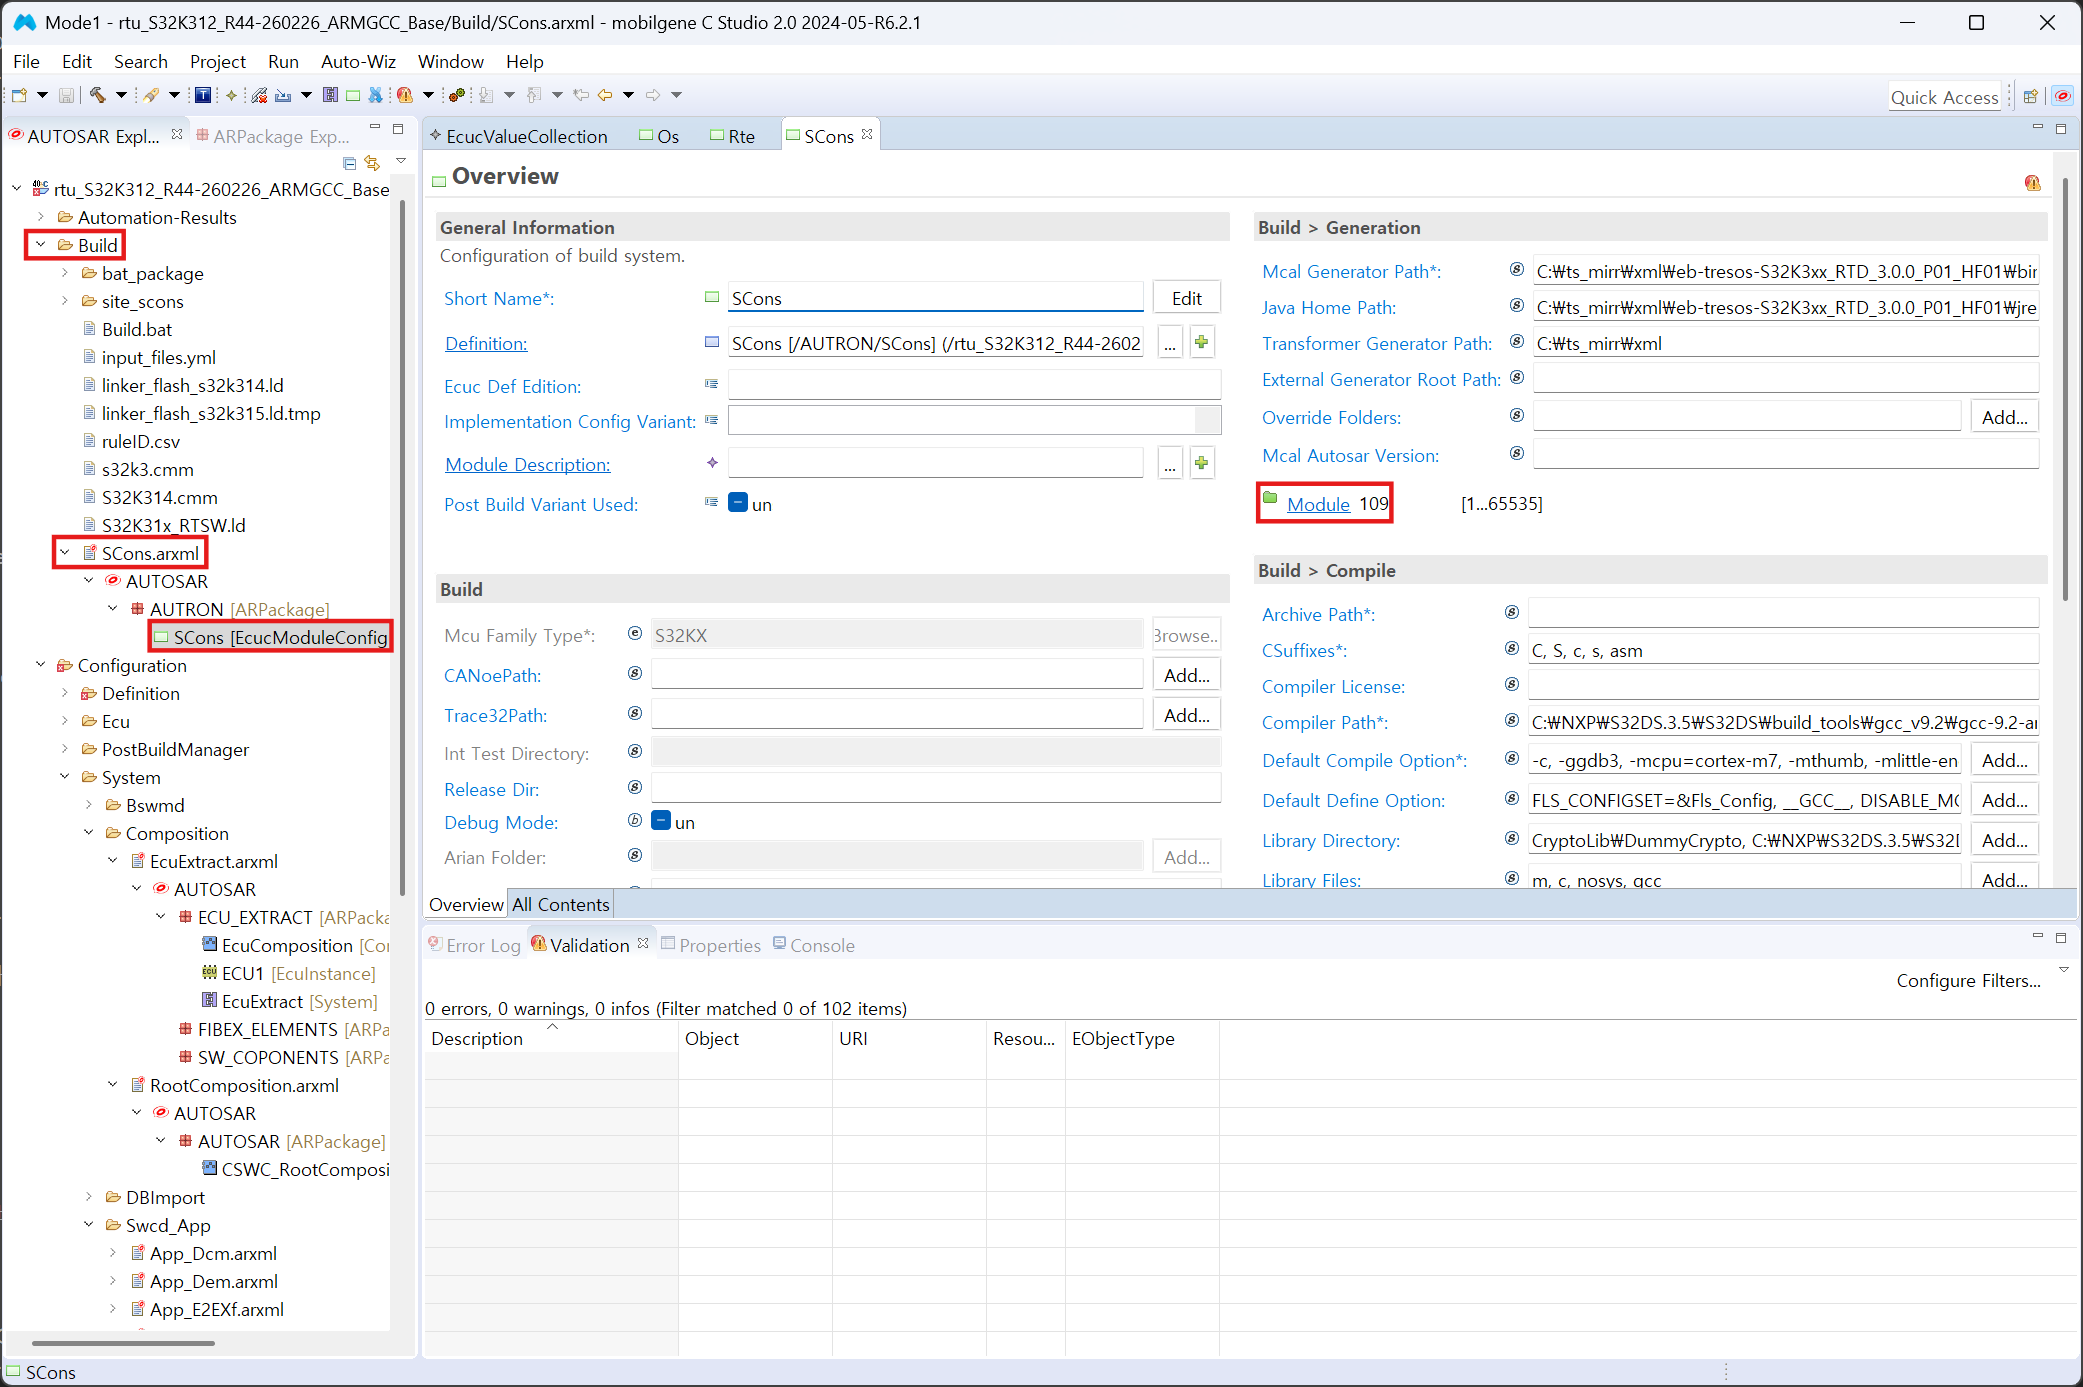This screenshot has height=1387, width=2083.
Task: Click the Short Name input field
Action: coord(935,298)
